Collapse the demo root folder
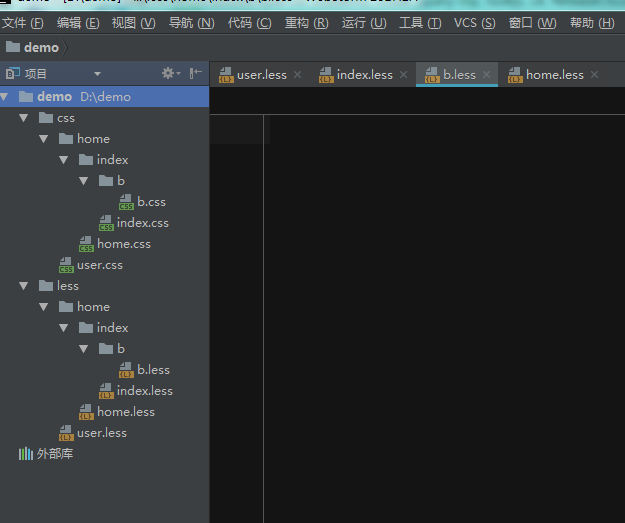The height and width of the screenshot is (523, 625). (4, 96)
